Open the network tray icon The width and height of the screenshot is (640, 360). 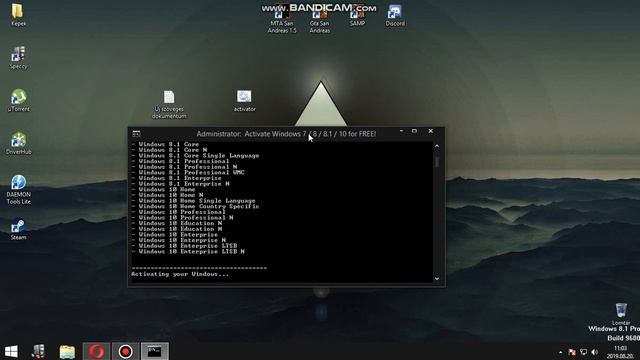tap(584, 352)
